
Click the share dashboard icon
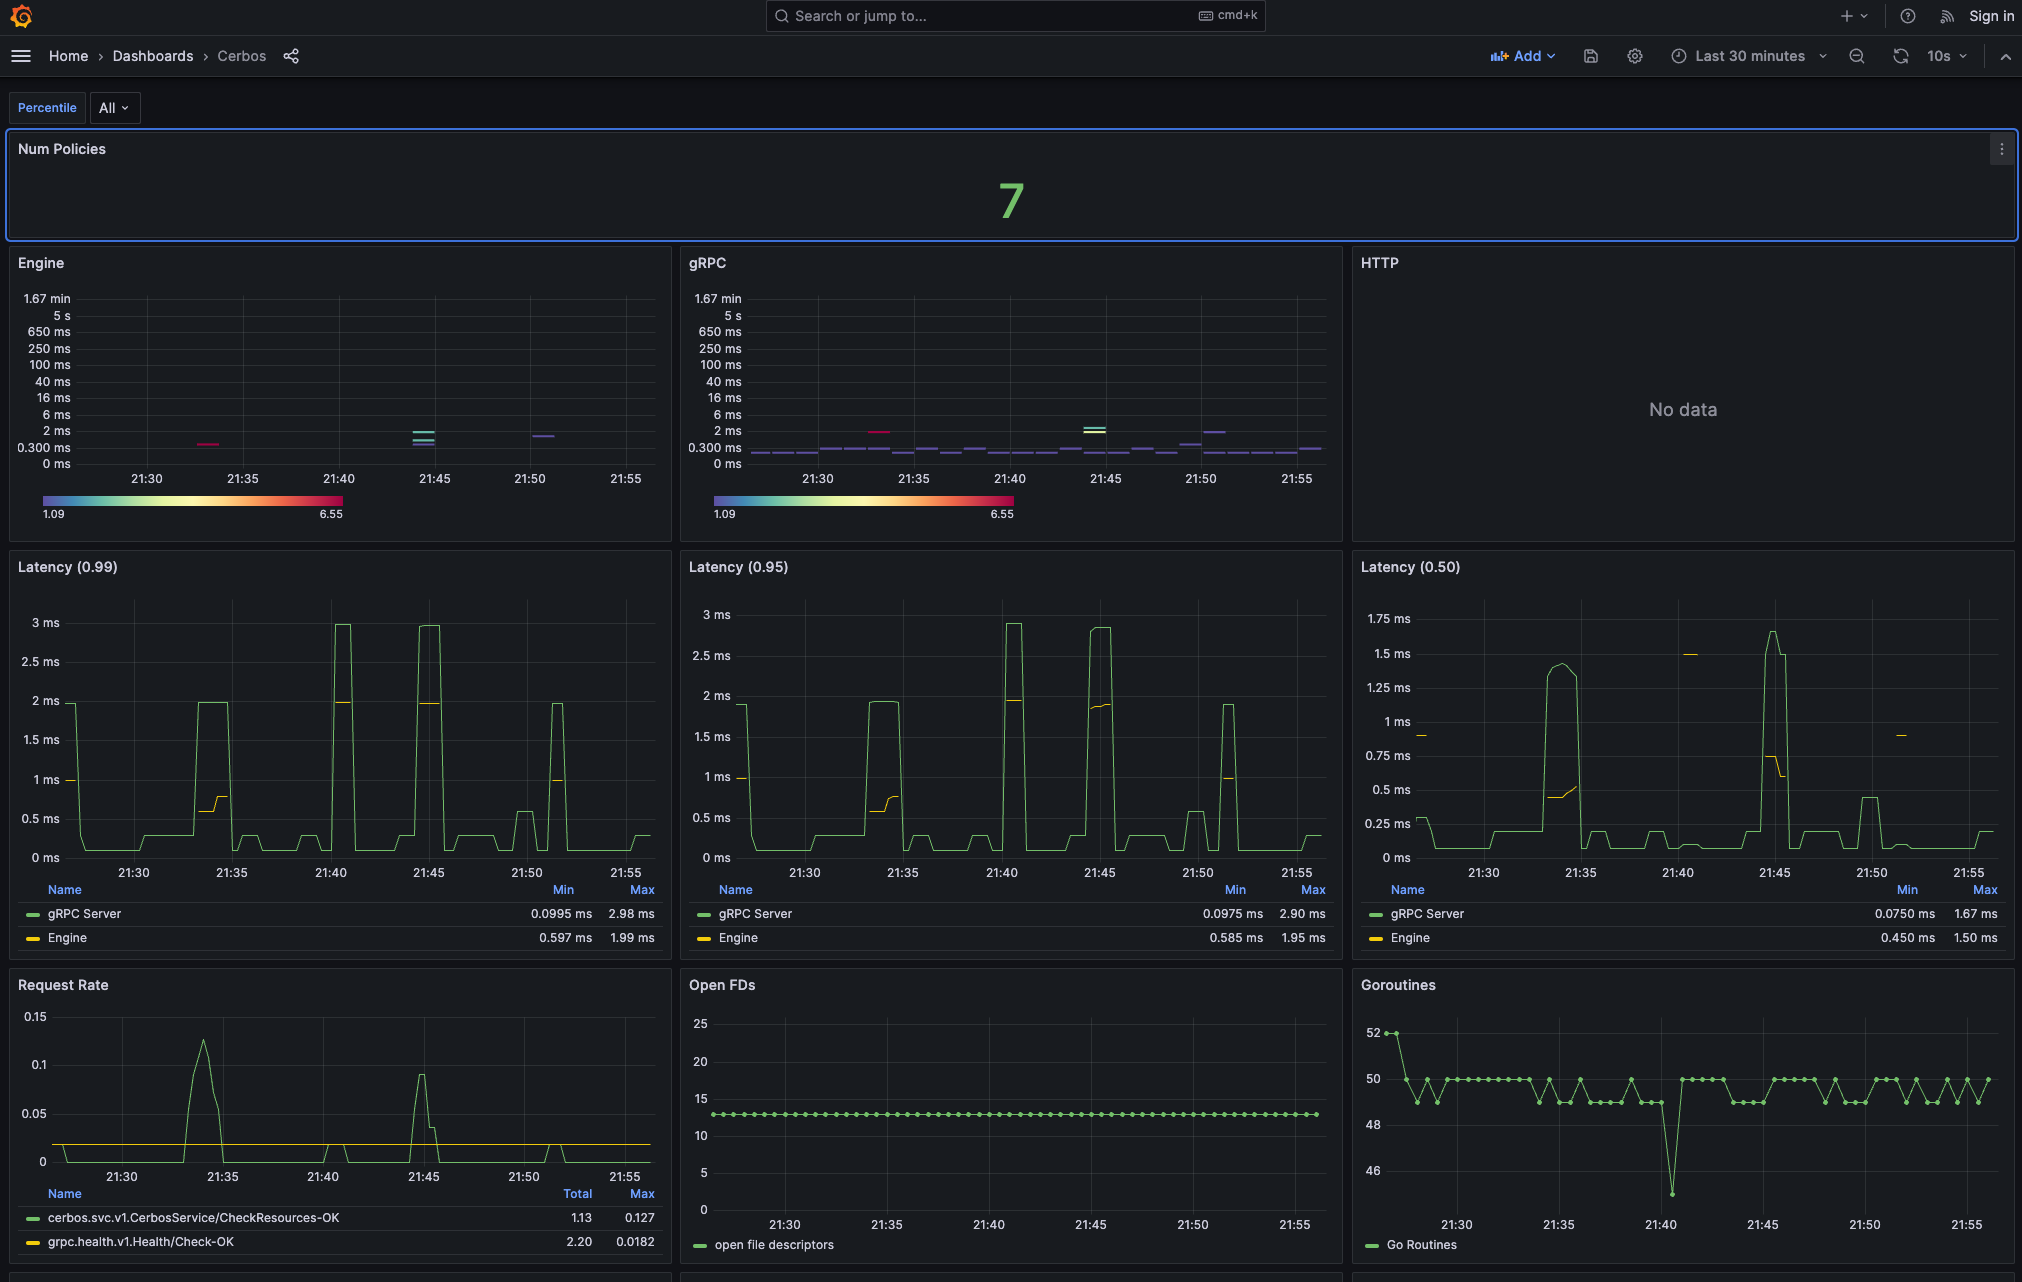click(x=291, y=56)
